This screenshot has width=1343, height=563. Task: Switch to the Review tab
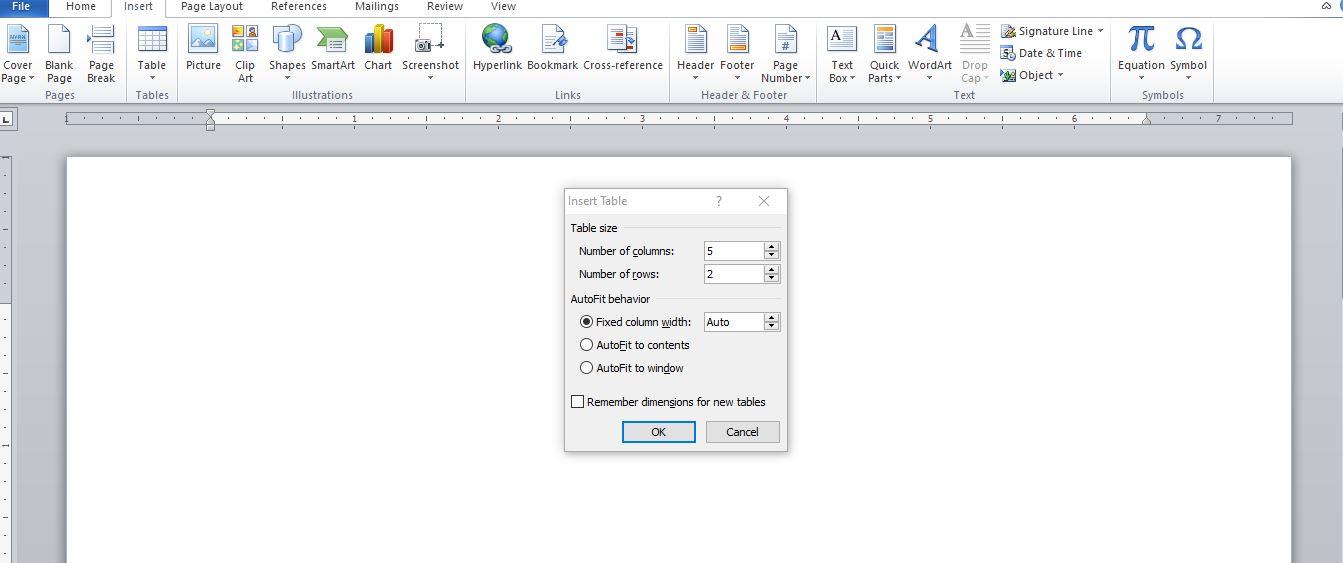(445, 7)
